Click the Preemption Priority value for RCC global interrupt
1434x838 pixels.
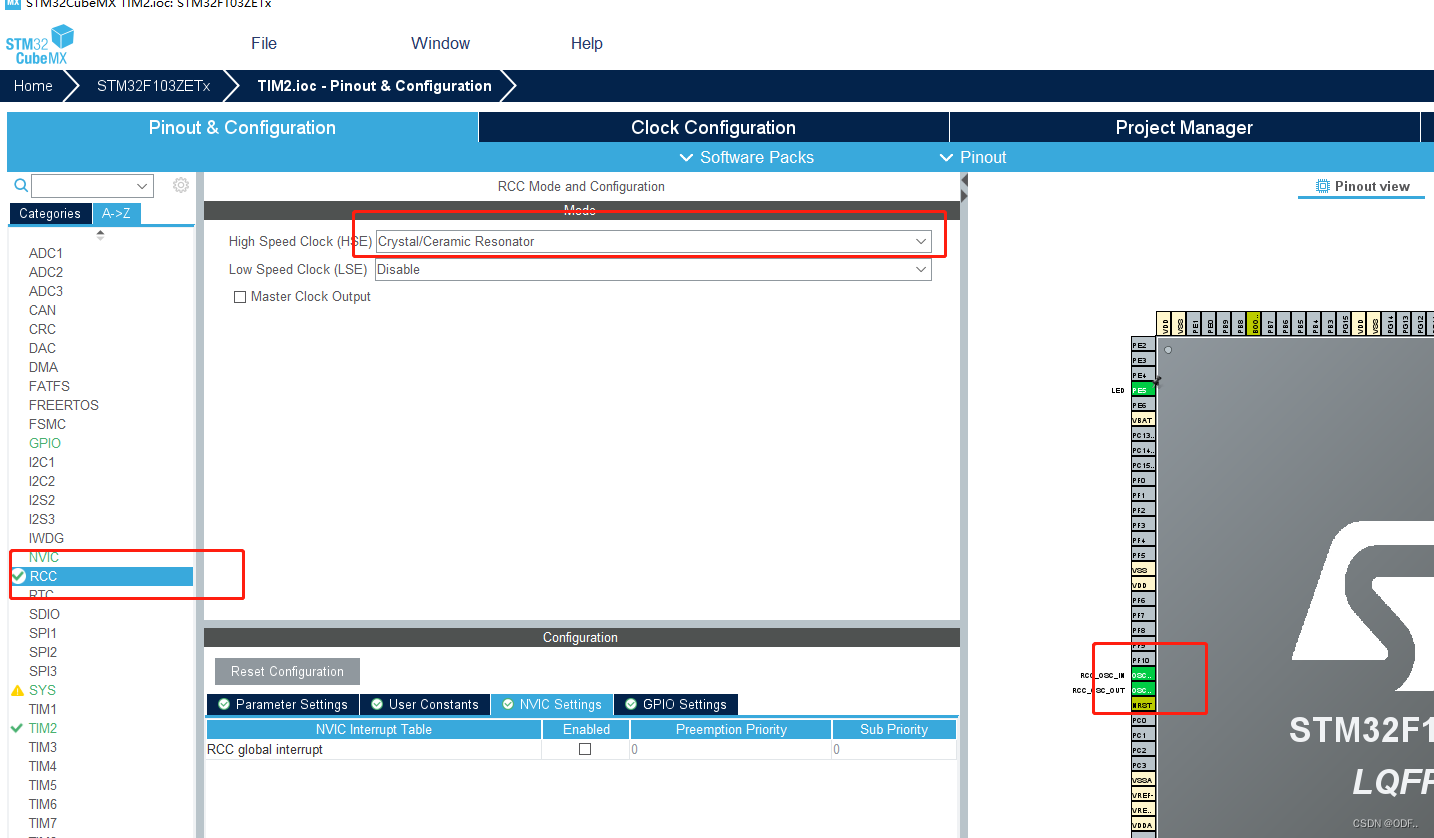[731, 749]
